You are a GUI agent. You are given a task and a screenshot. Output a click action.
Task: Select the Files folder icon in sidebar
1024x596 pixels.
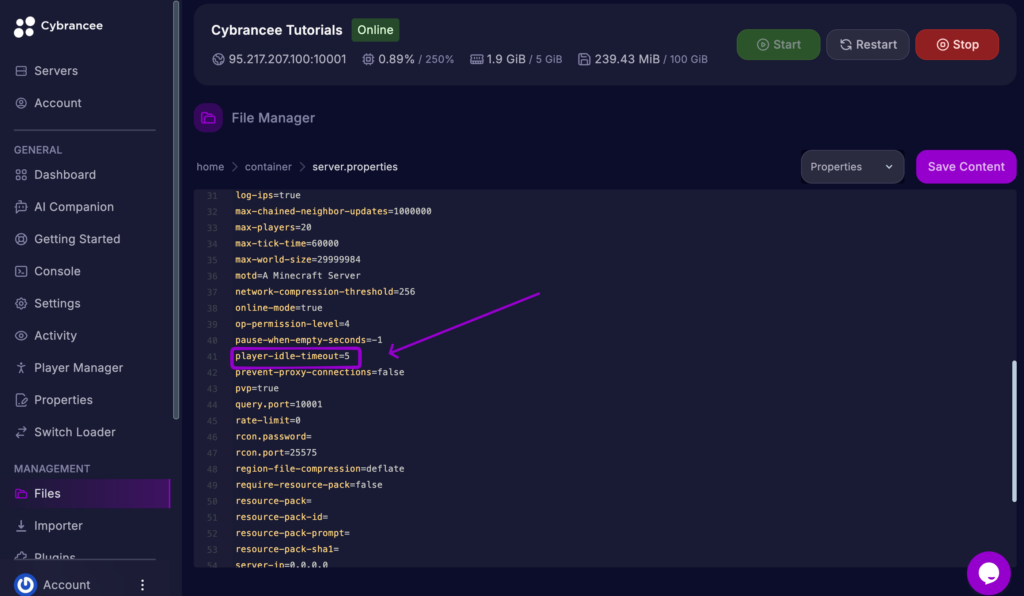(x=21, y=494)
